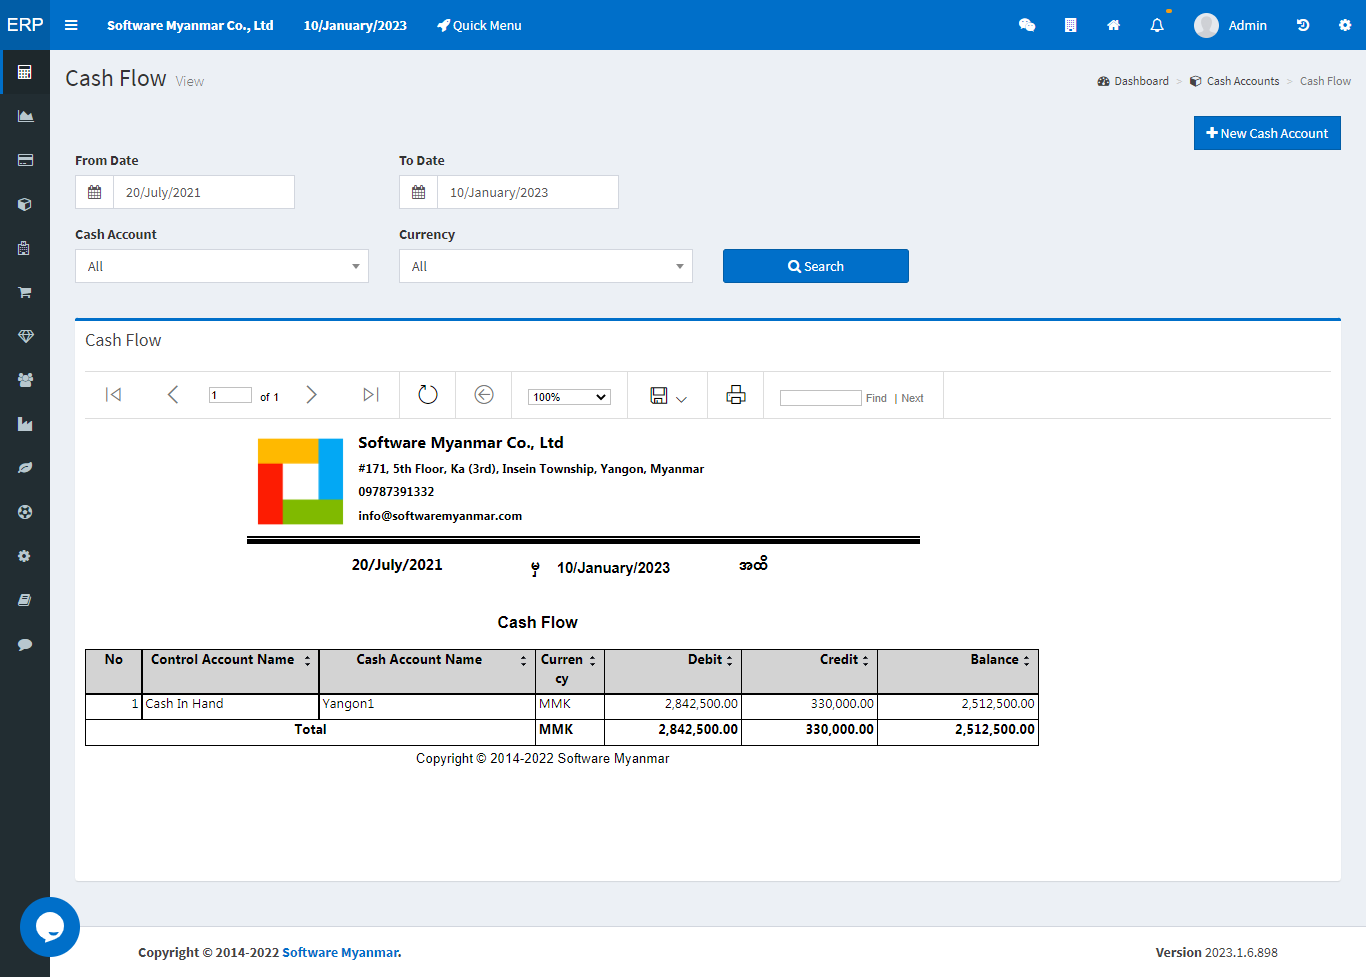Go to first report page
Viewport: 1366px width, 977px height.
(x=114, y=395)
